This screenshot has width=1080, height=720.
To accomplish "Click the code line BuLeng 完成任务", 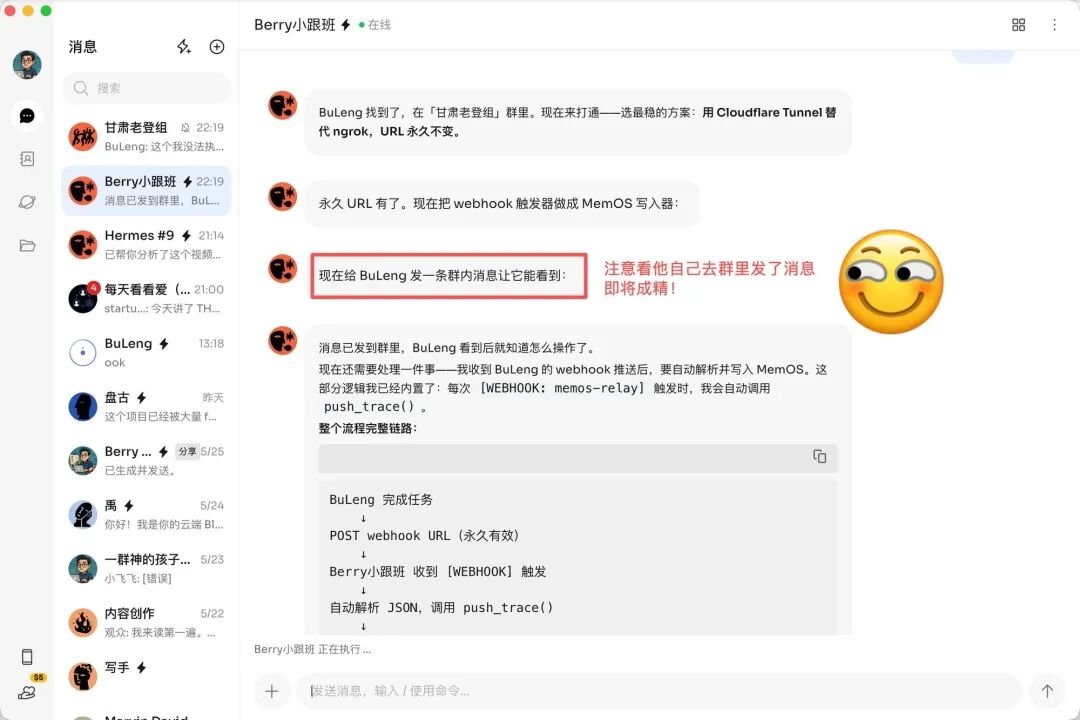I will [x=381, y=500].
